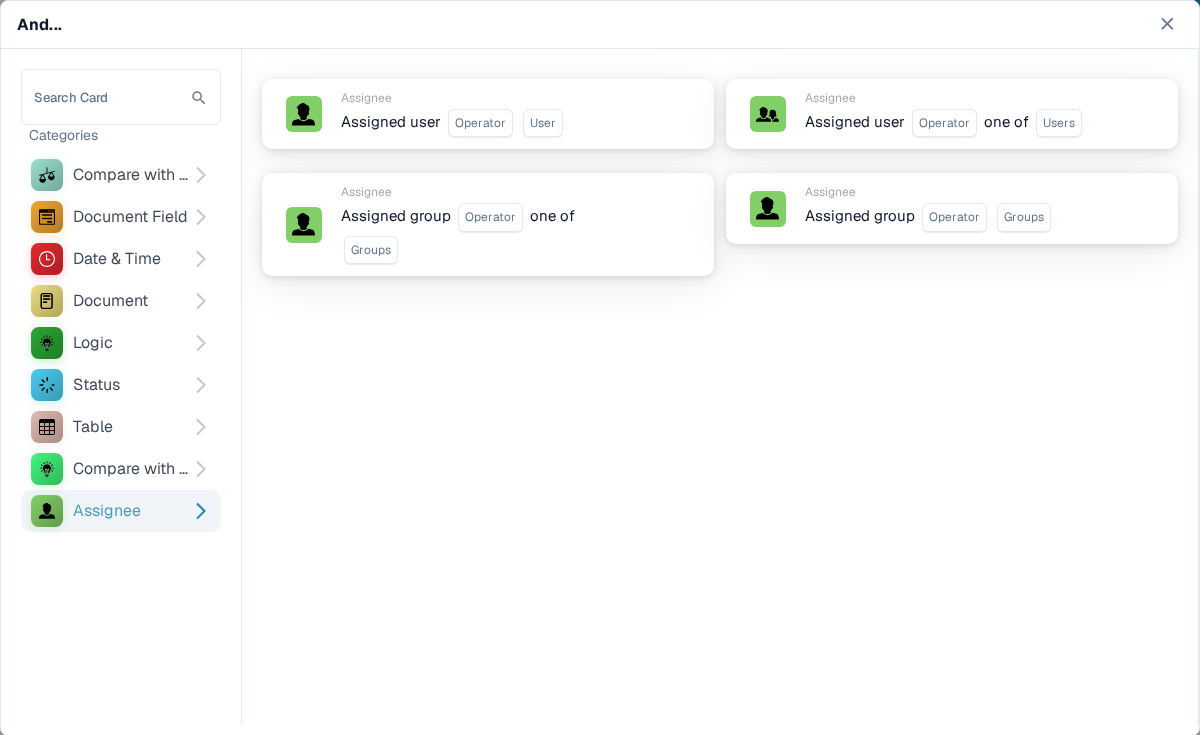The image size is (1200, 735).
Task: Click the icon on the Assigned user 'User' card
Action: 304,114
